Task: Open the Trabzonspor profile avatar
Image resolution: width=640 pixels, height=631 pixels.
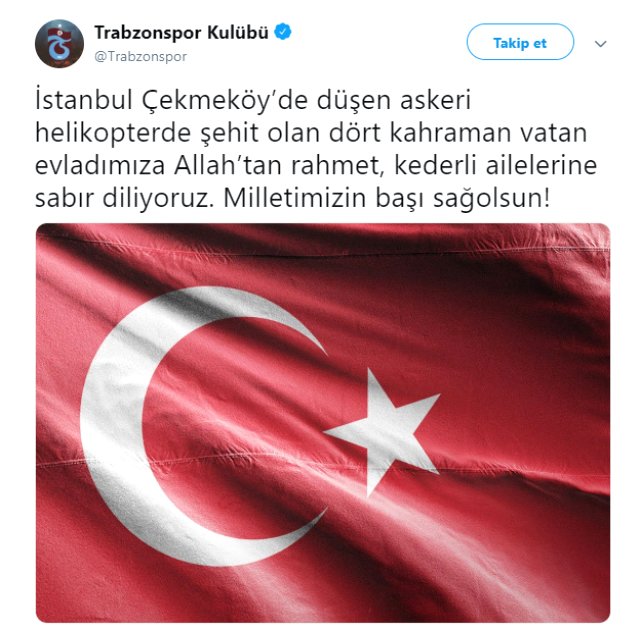Action: coord(59,43)
